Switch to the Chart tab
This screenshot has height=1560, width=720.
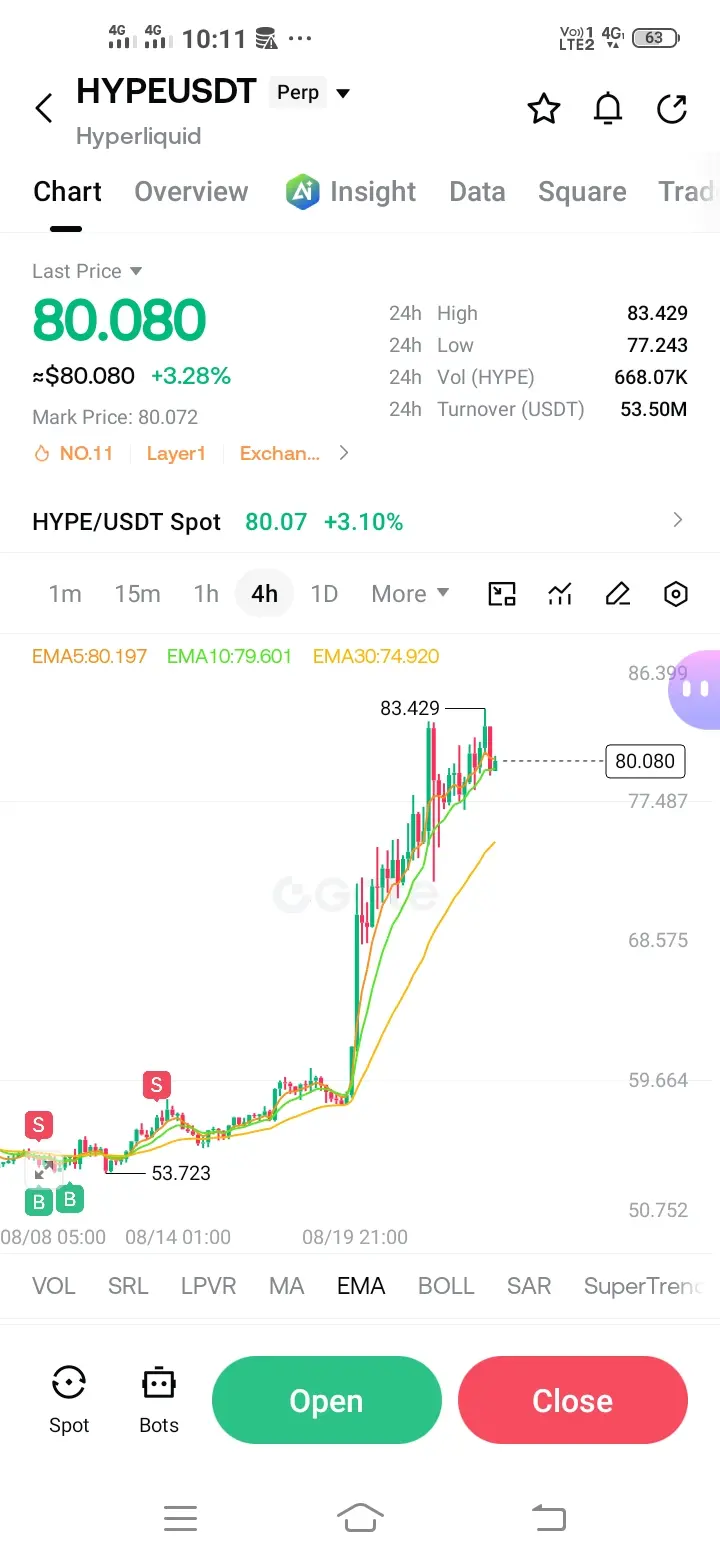pyautogui.click(x=68, y=192)
